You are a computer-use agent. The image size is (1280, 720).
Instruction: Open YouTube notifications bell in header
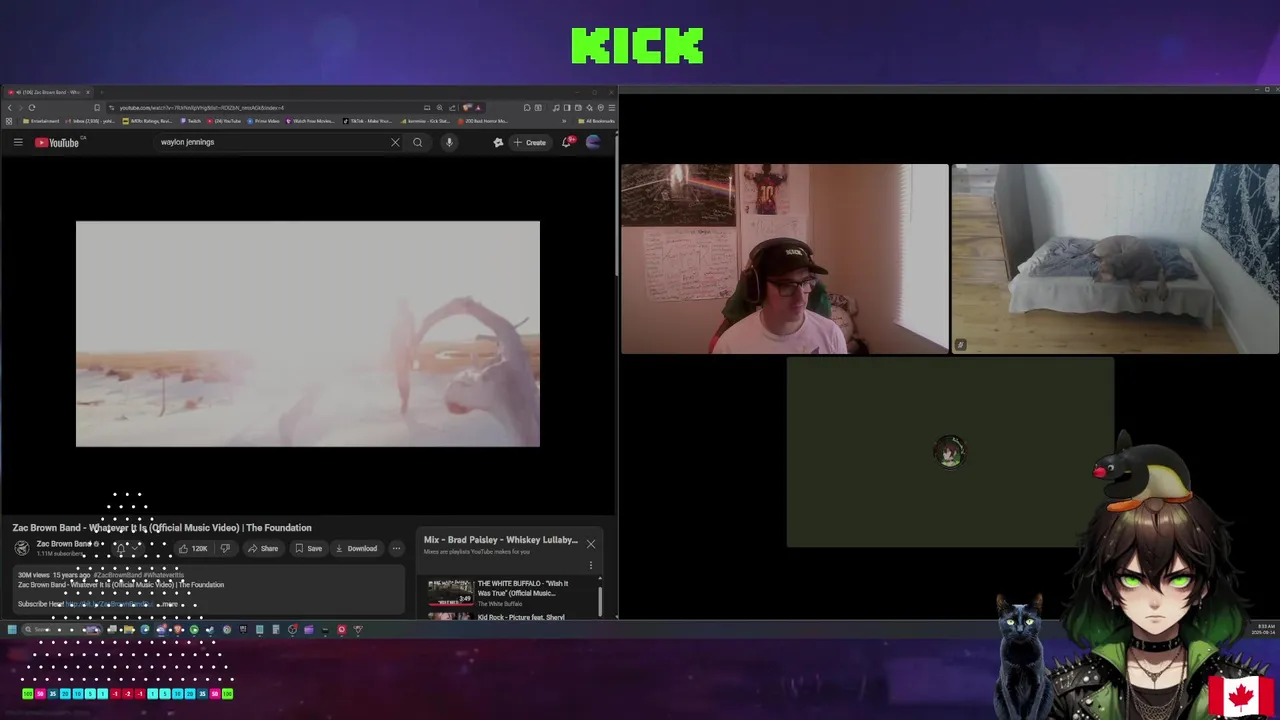pos(567,142)
